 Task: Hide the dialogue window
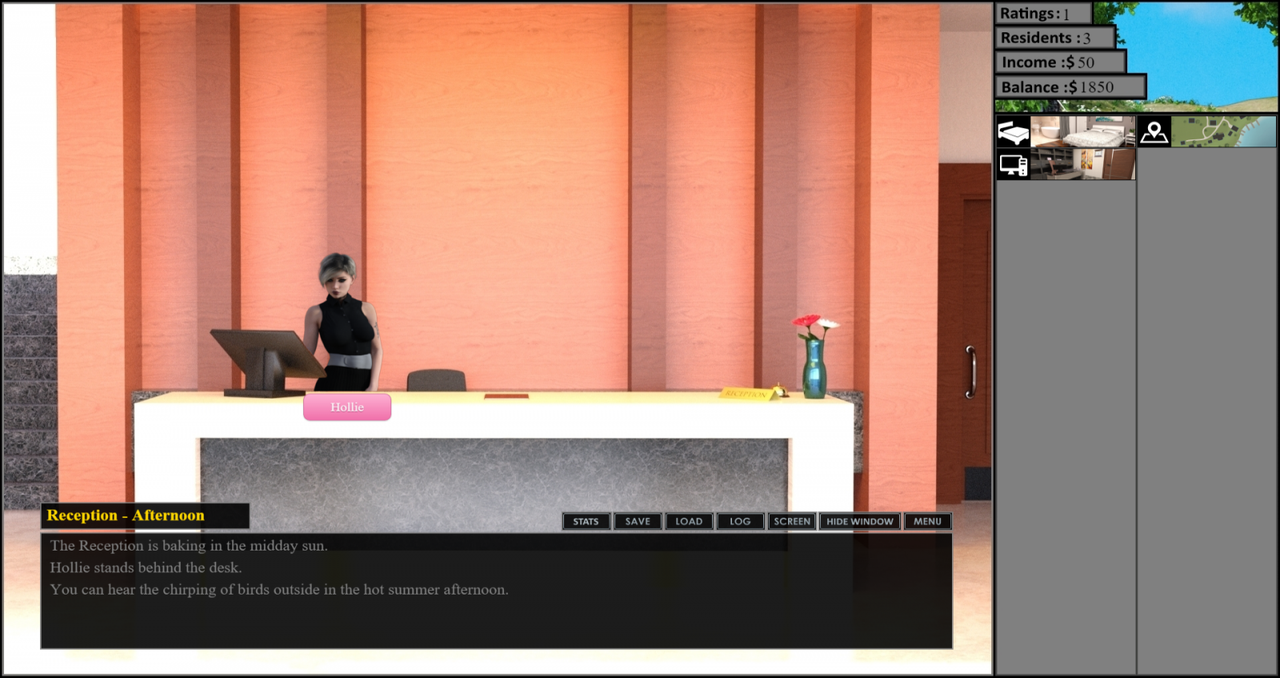[860, 521]
